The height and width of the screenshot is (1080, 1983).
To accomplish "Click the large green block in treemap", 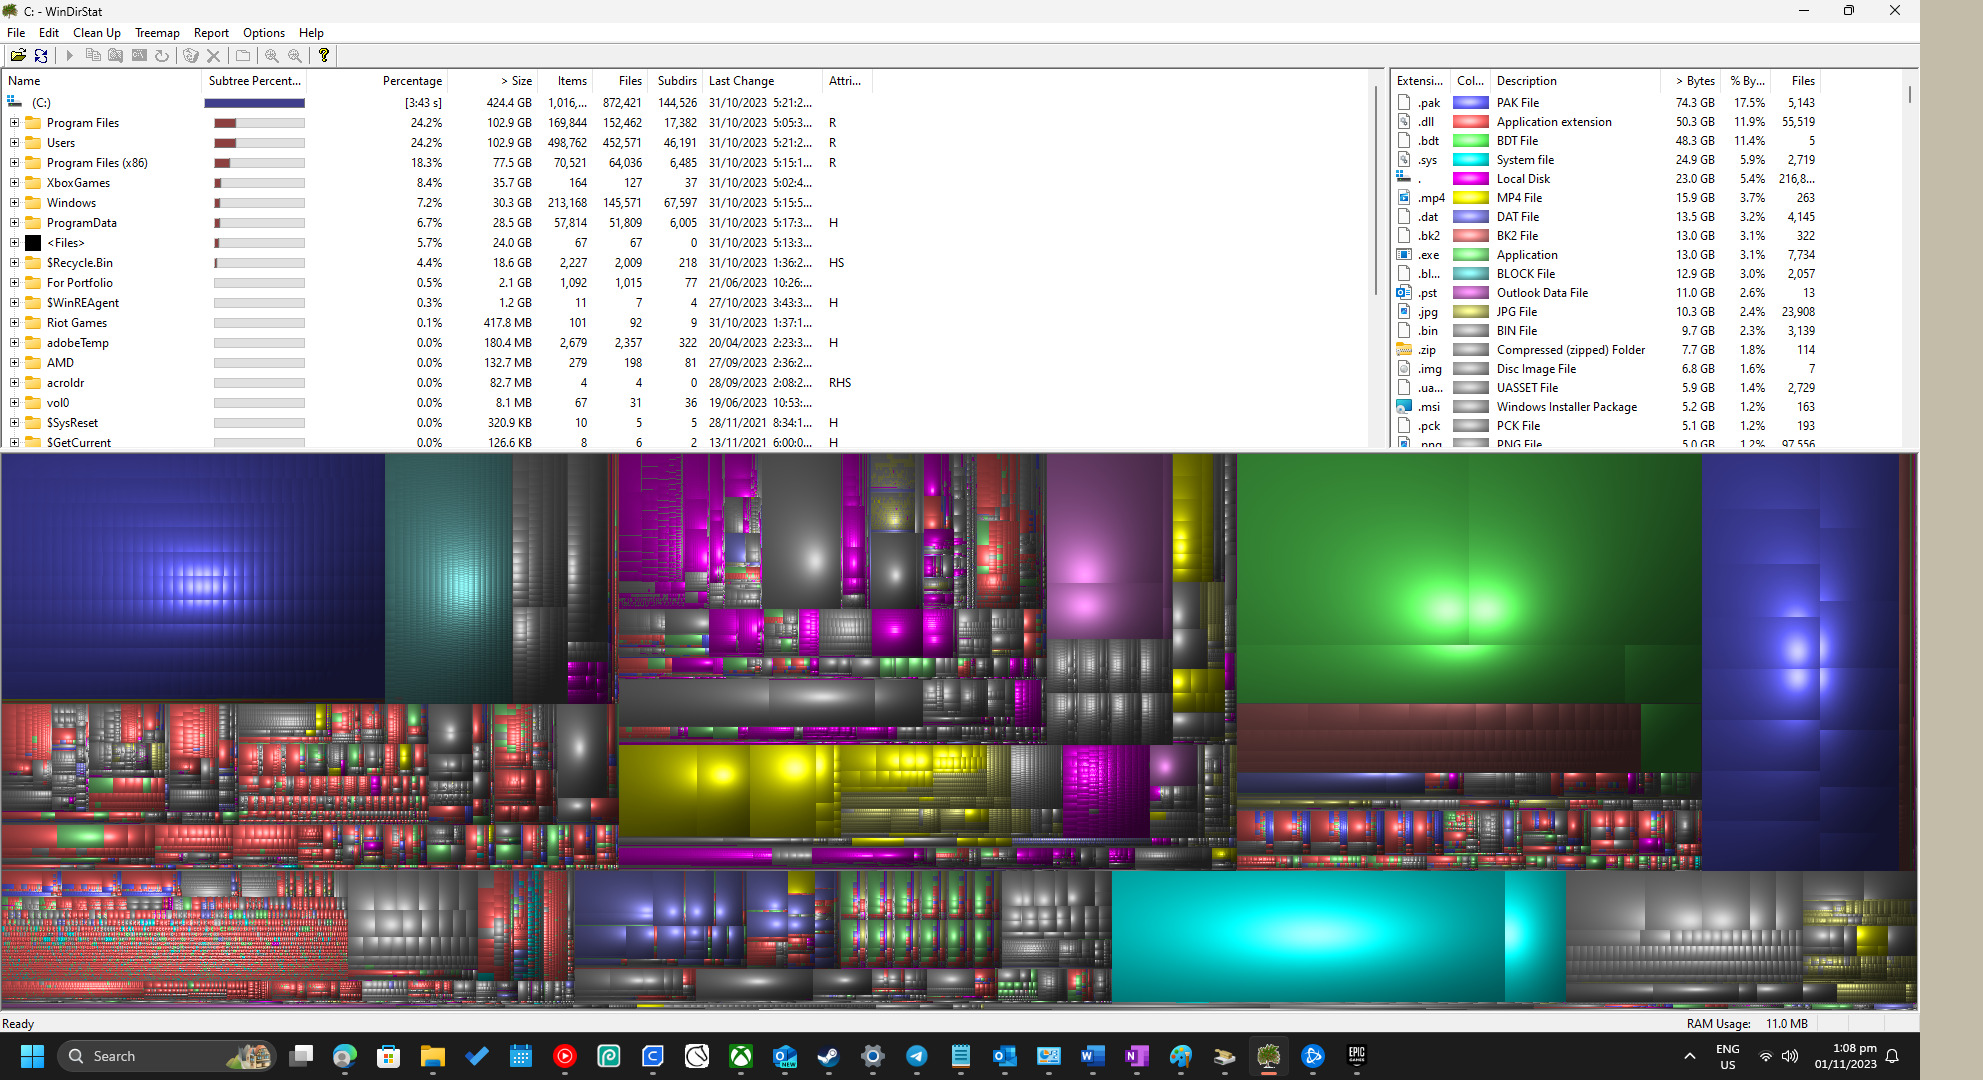I will coord(1468,578).
